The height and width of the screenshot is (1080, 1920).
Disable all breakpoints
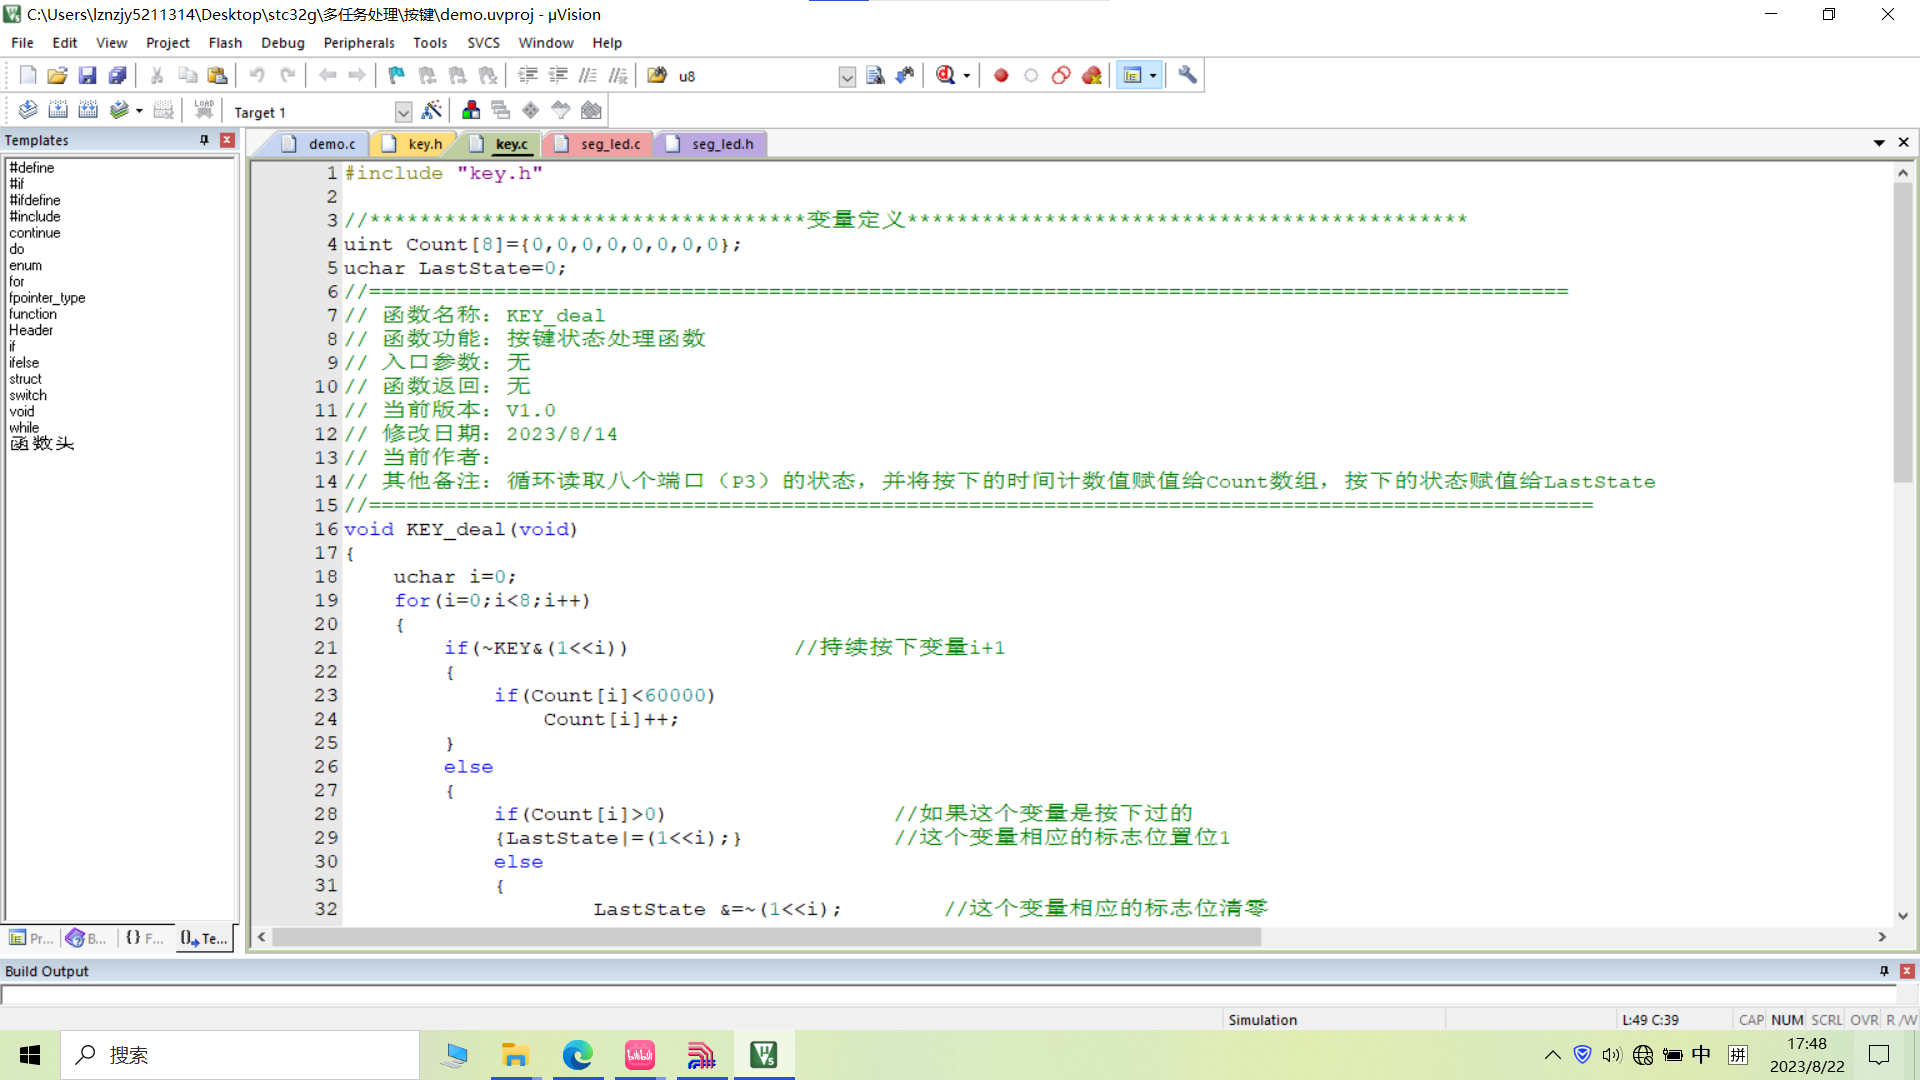pyautogui.click(x=1061, y=75)
